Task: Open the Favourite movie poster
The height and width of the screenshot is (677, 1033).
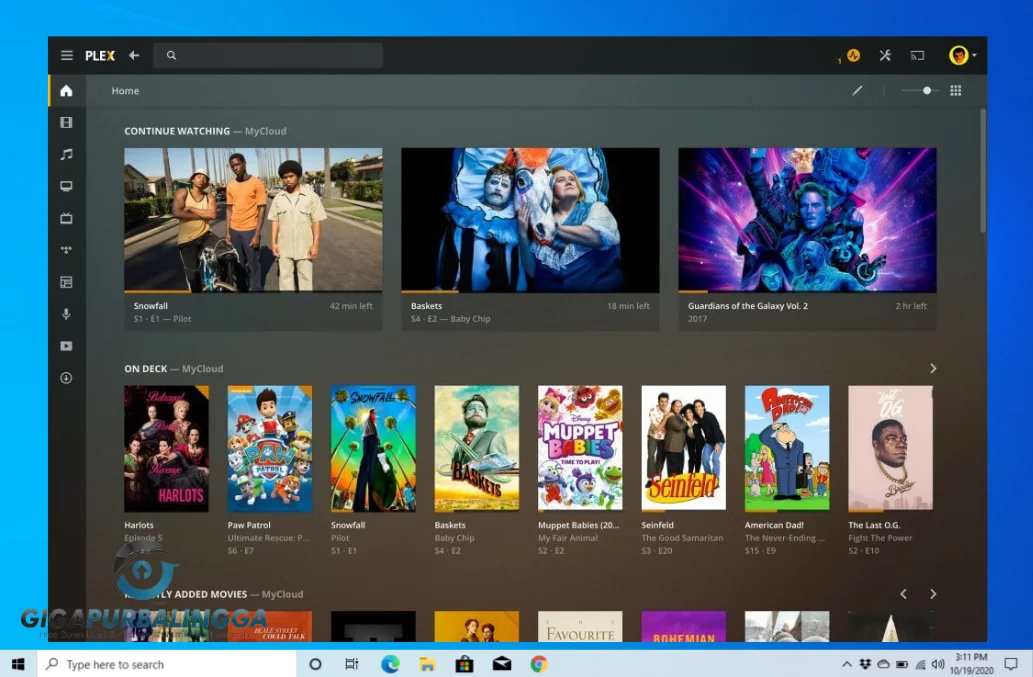Action: coord(580,626)
